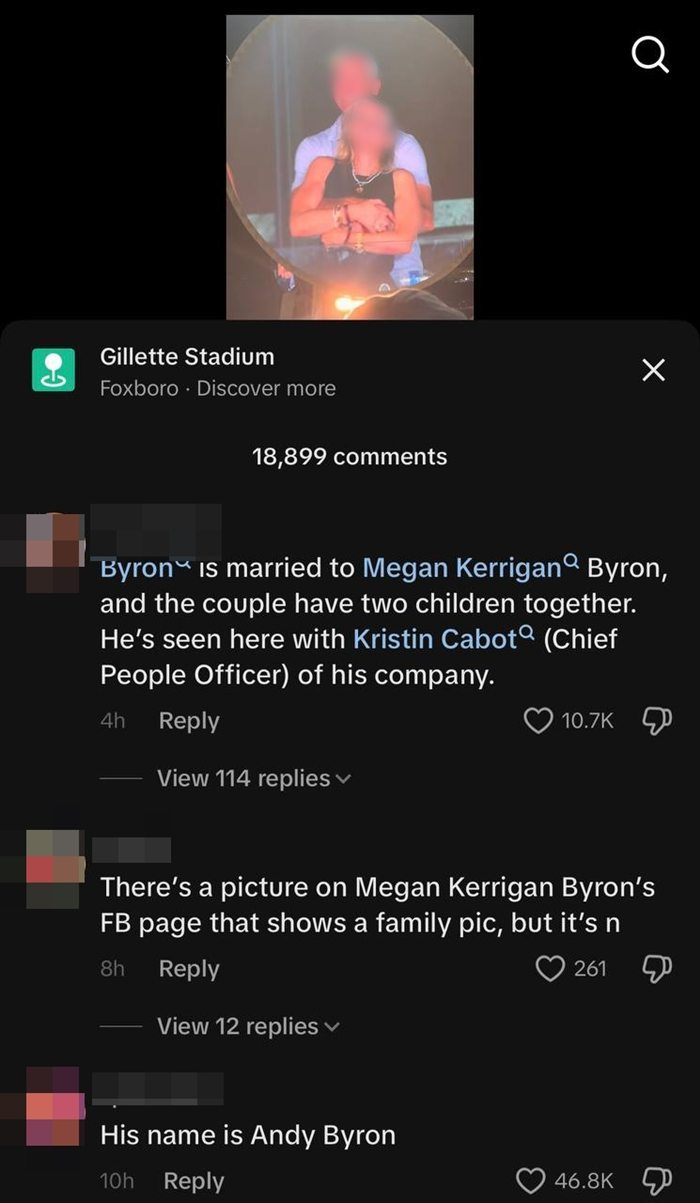Dislike the Megan Kerrigan FB page comment
The image size is (700, 1203).
click(658, 968)
